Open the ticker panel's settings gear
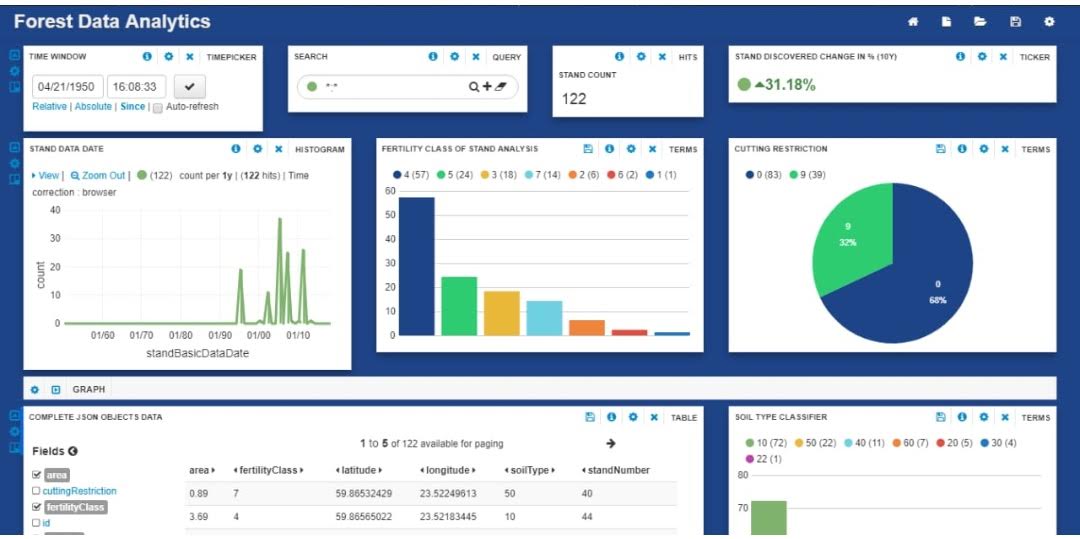Viewport: 1080px width, 539px height. (x=982, y=56)
